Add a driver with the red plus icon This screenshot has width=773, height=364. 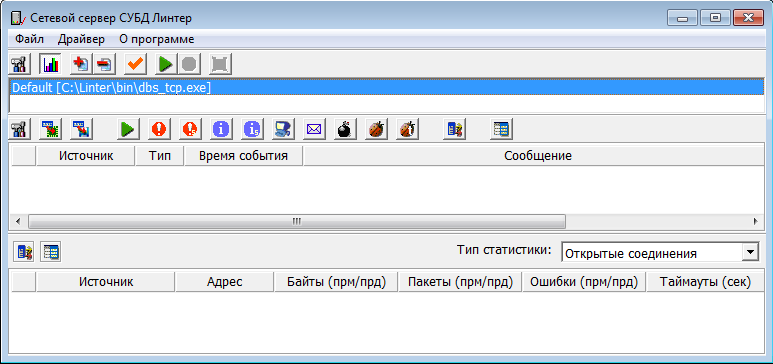[x=81, y=64]
